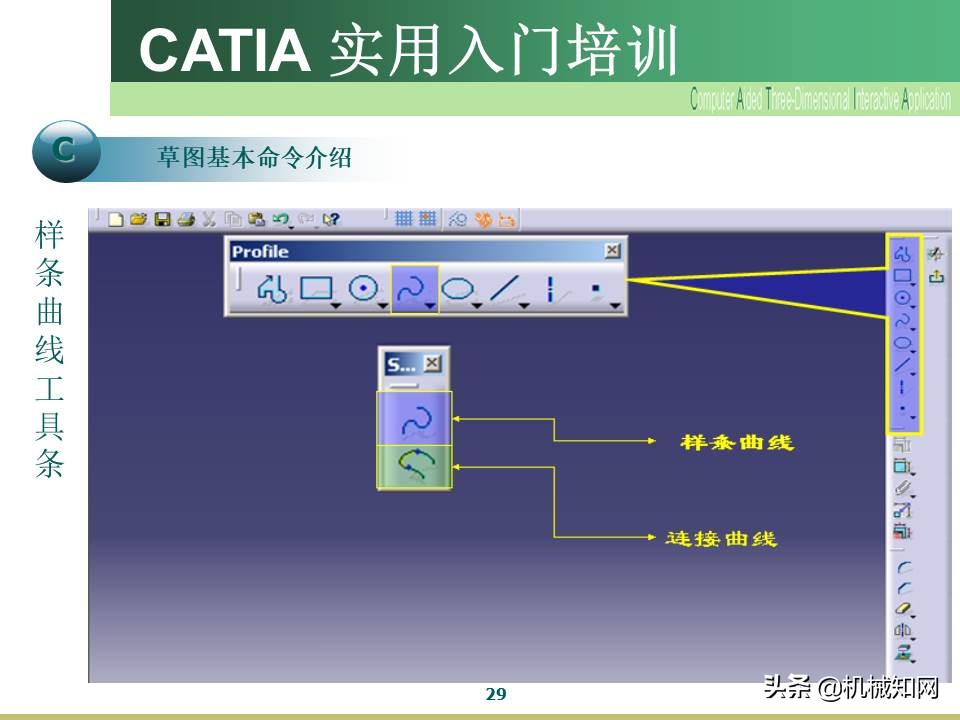Select Rectangle icon in right sidebar
The image size is (960, 720).
(902, 276)
